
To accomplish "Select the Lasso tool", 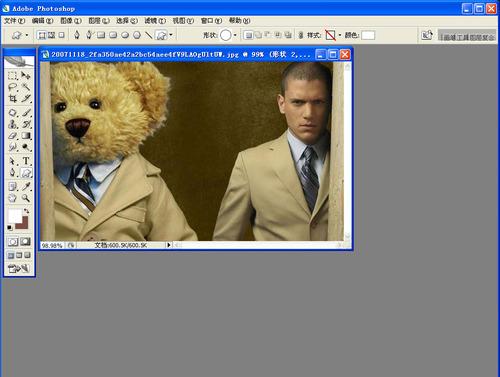I will tap(12, 87).
